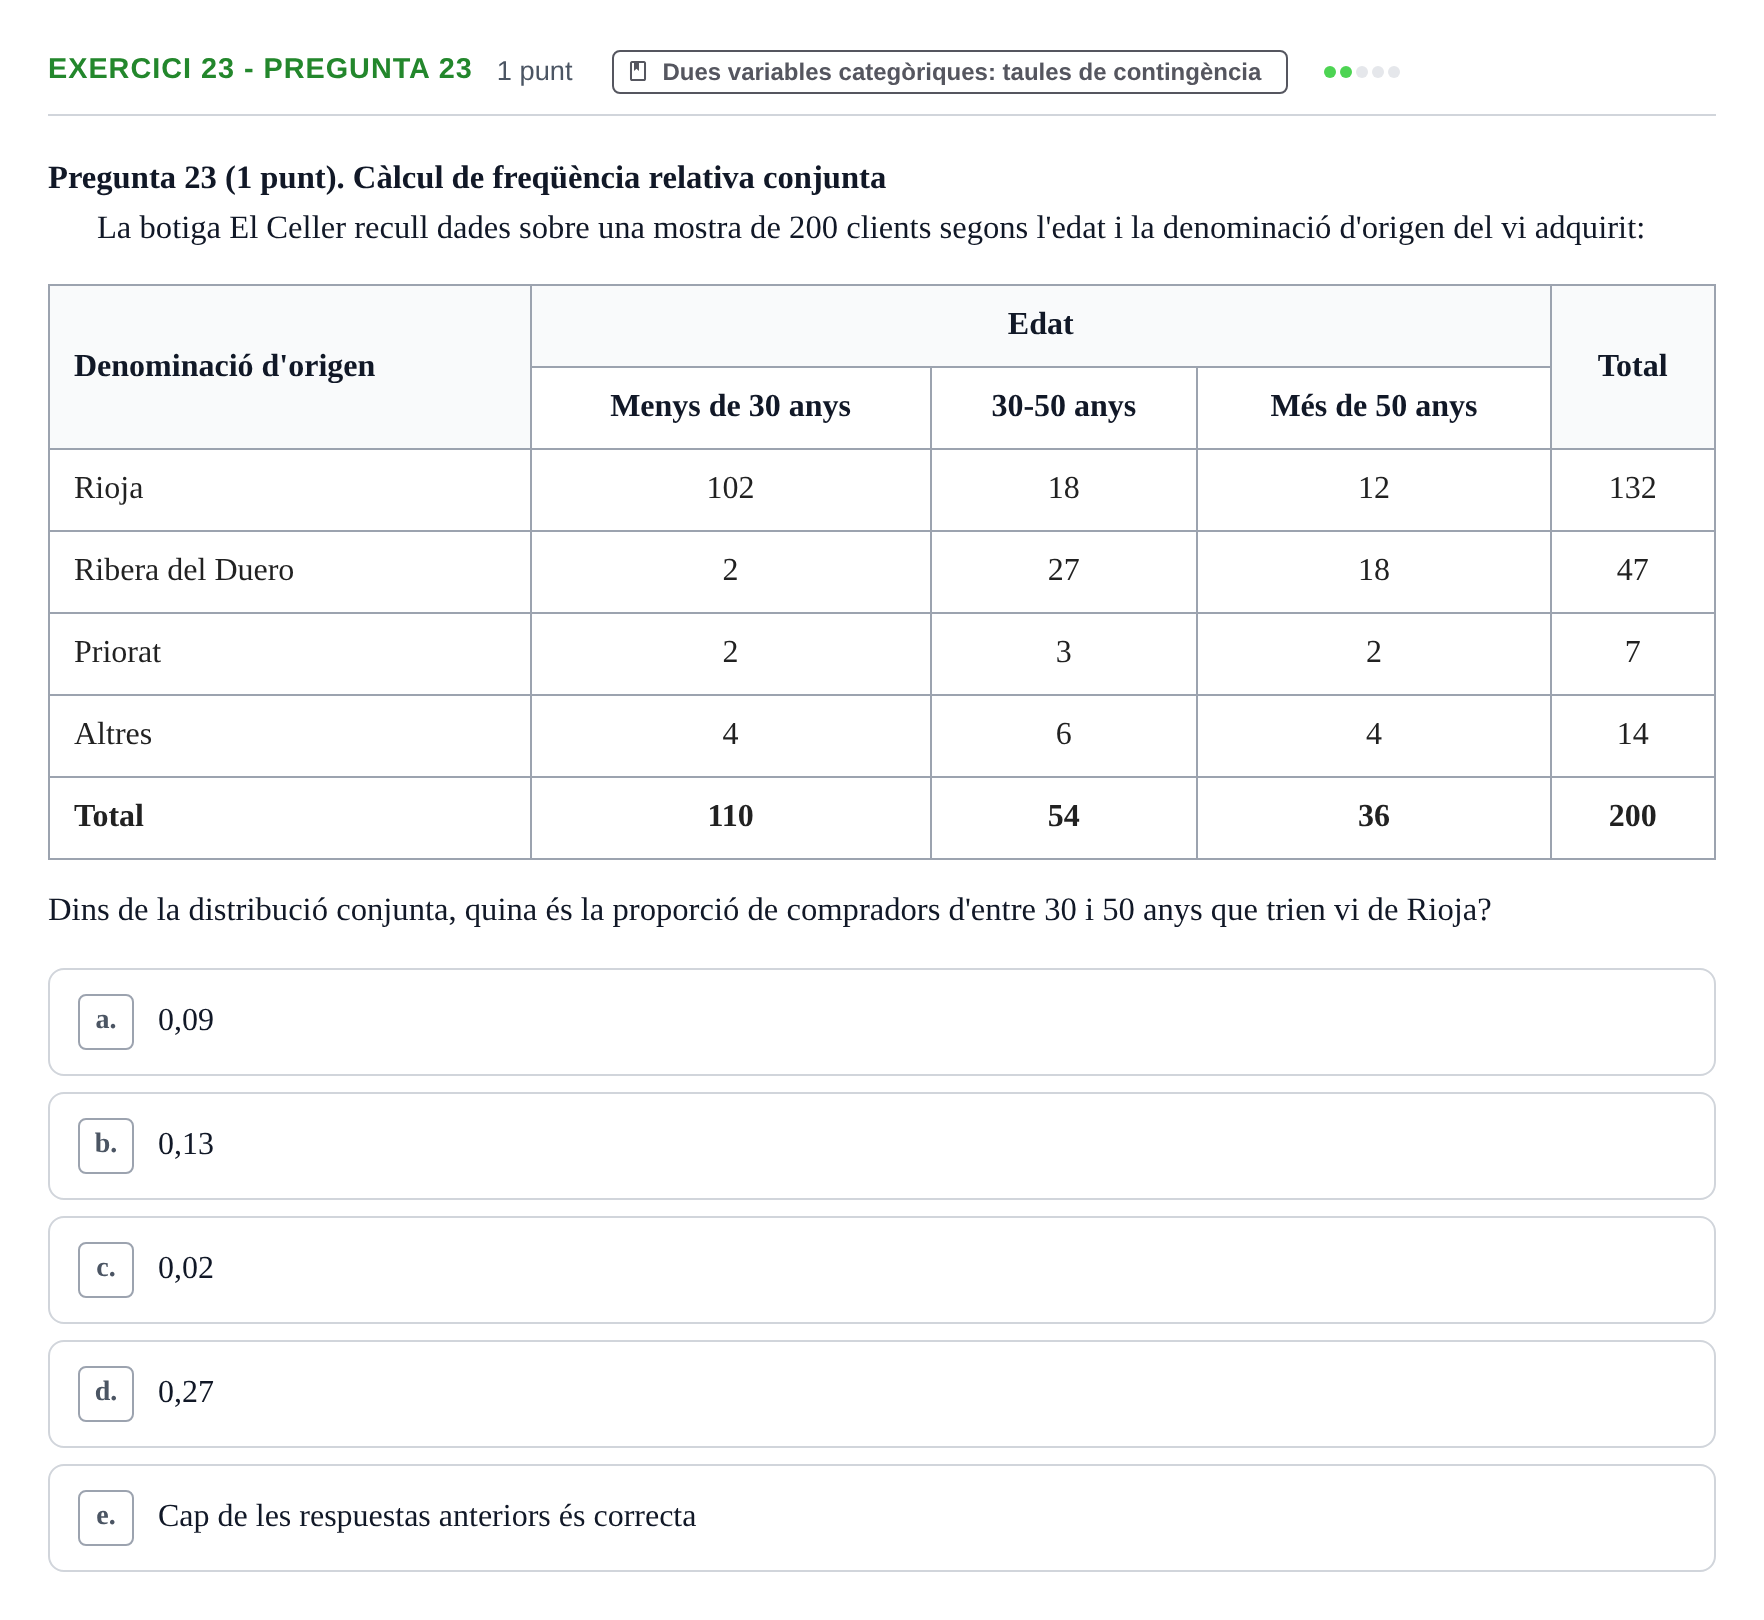Click cell value 102 in Rioja row
Screen dimensions: 1764x1620
point(730,488)
